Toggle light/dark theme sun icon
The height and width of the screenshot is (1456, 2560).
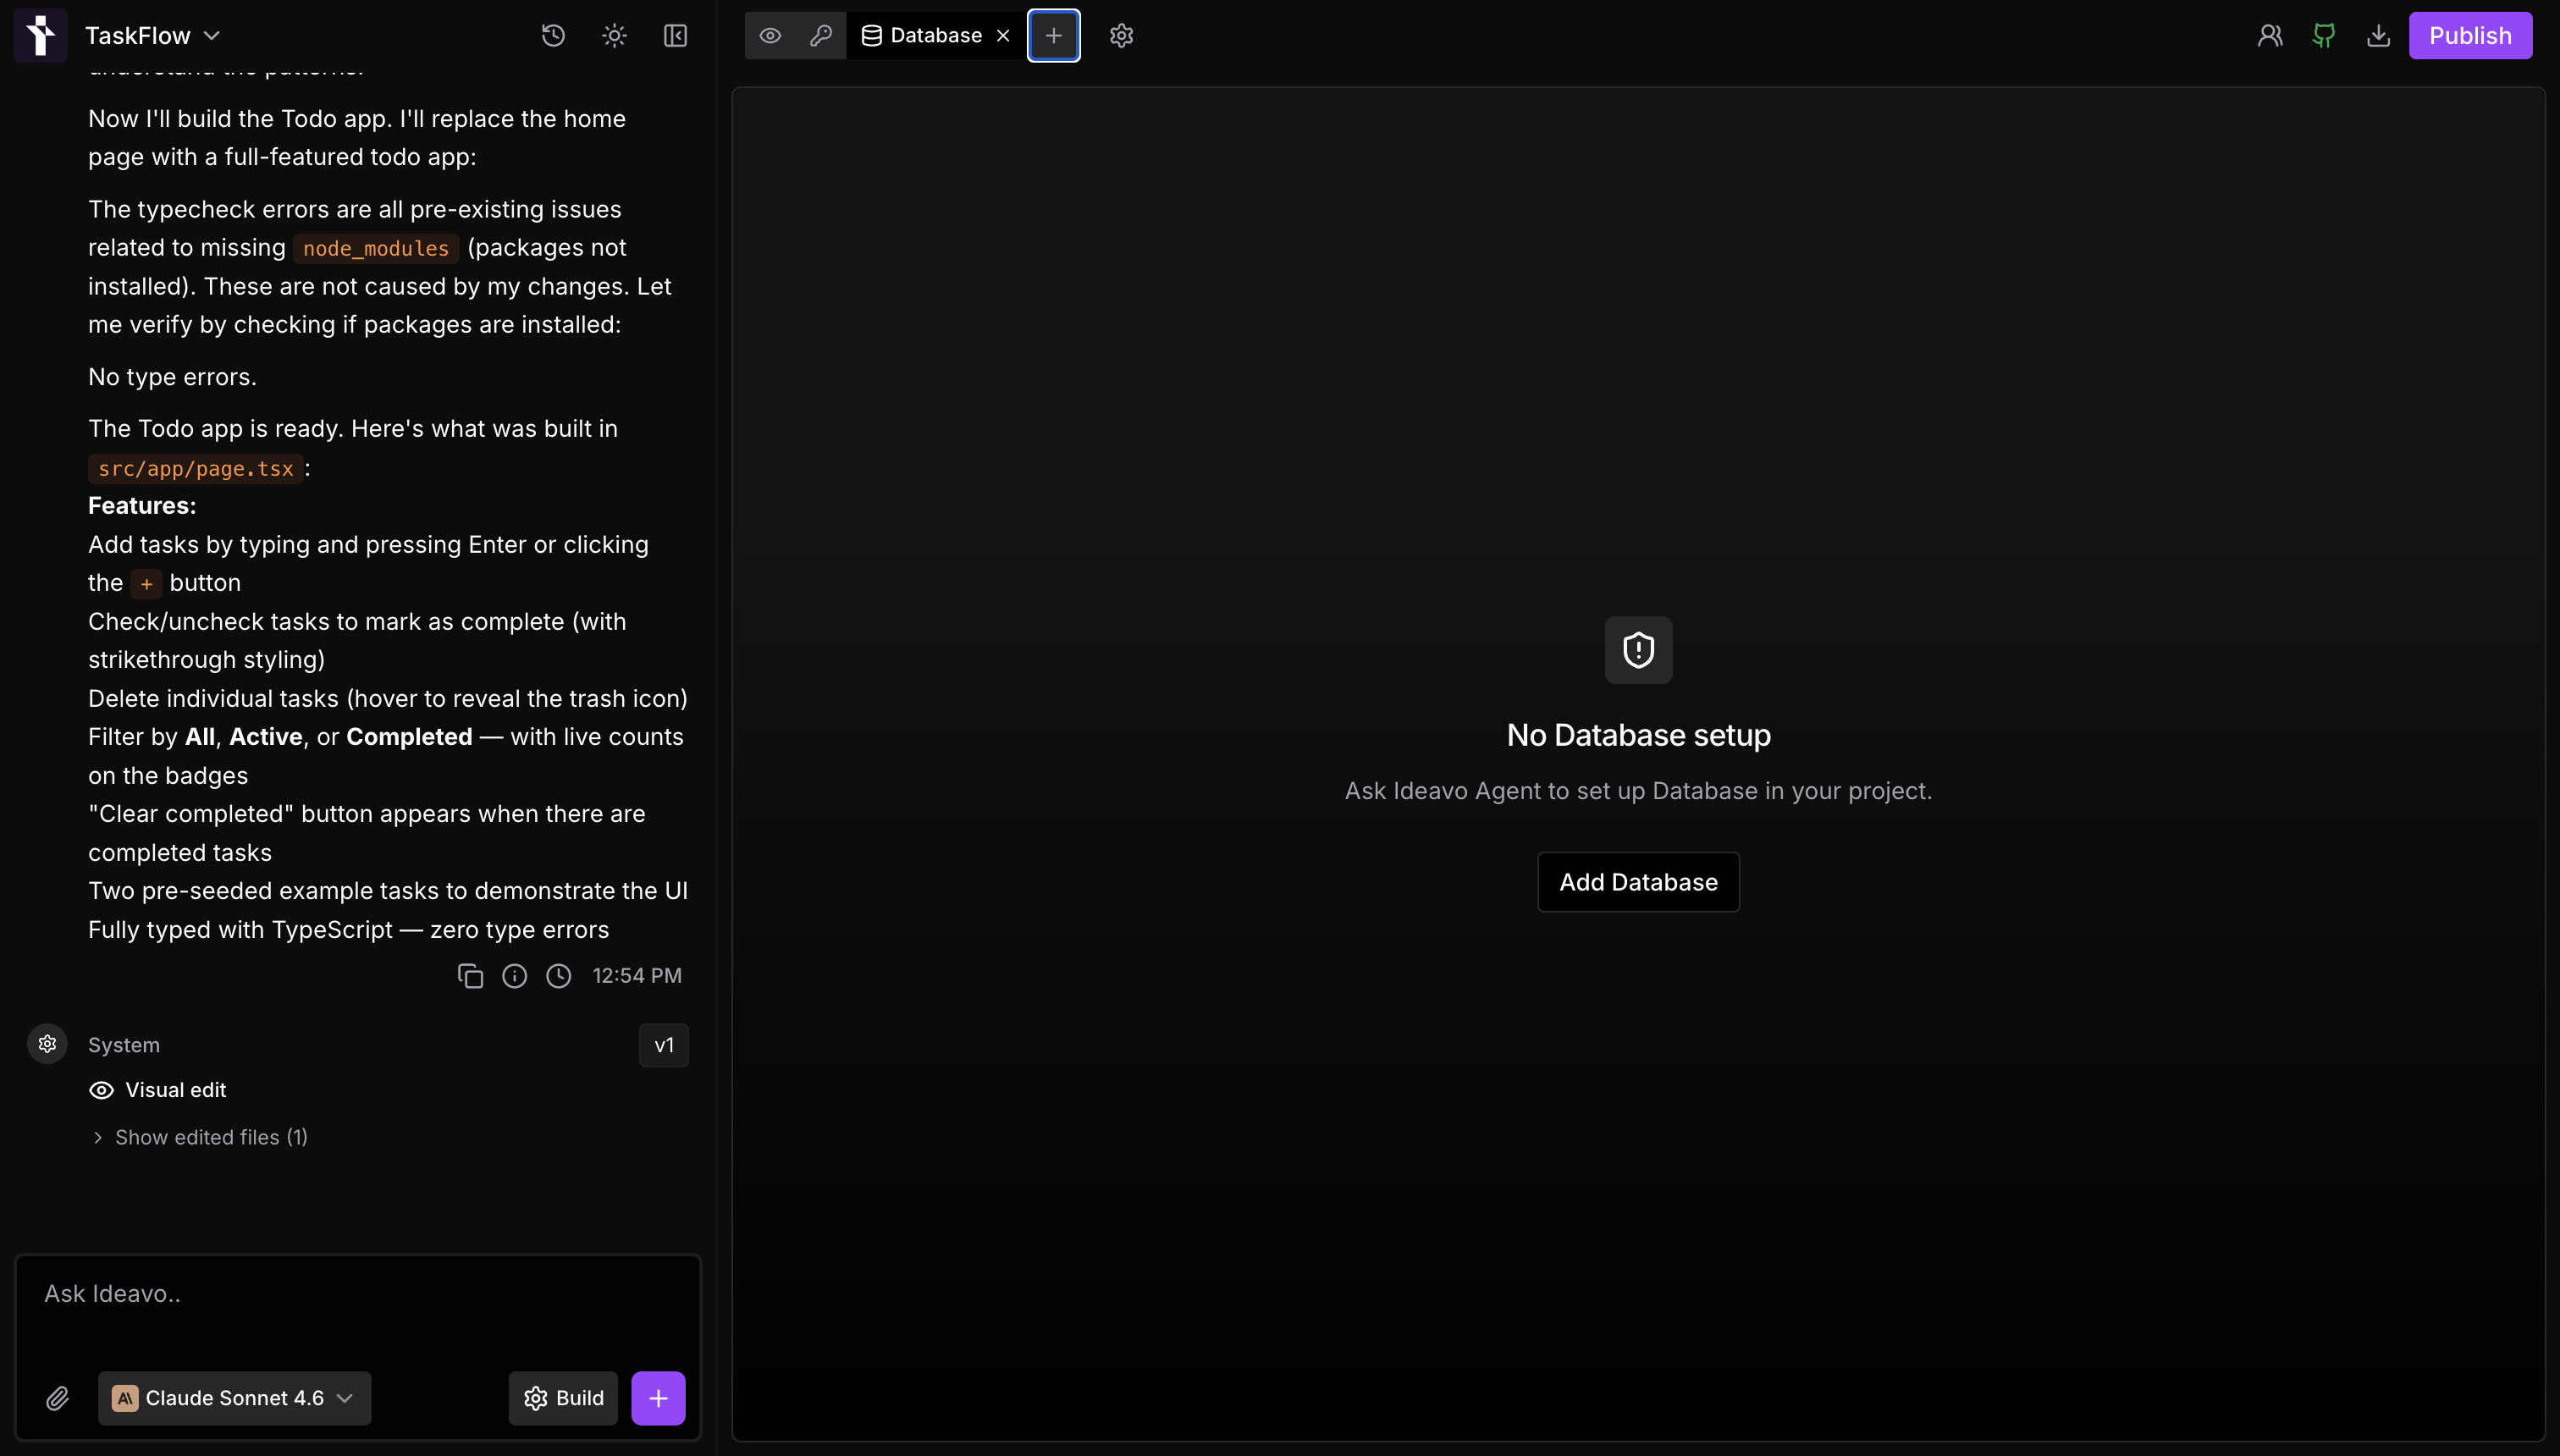[x=614, y=36]
